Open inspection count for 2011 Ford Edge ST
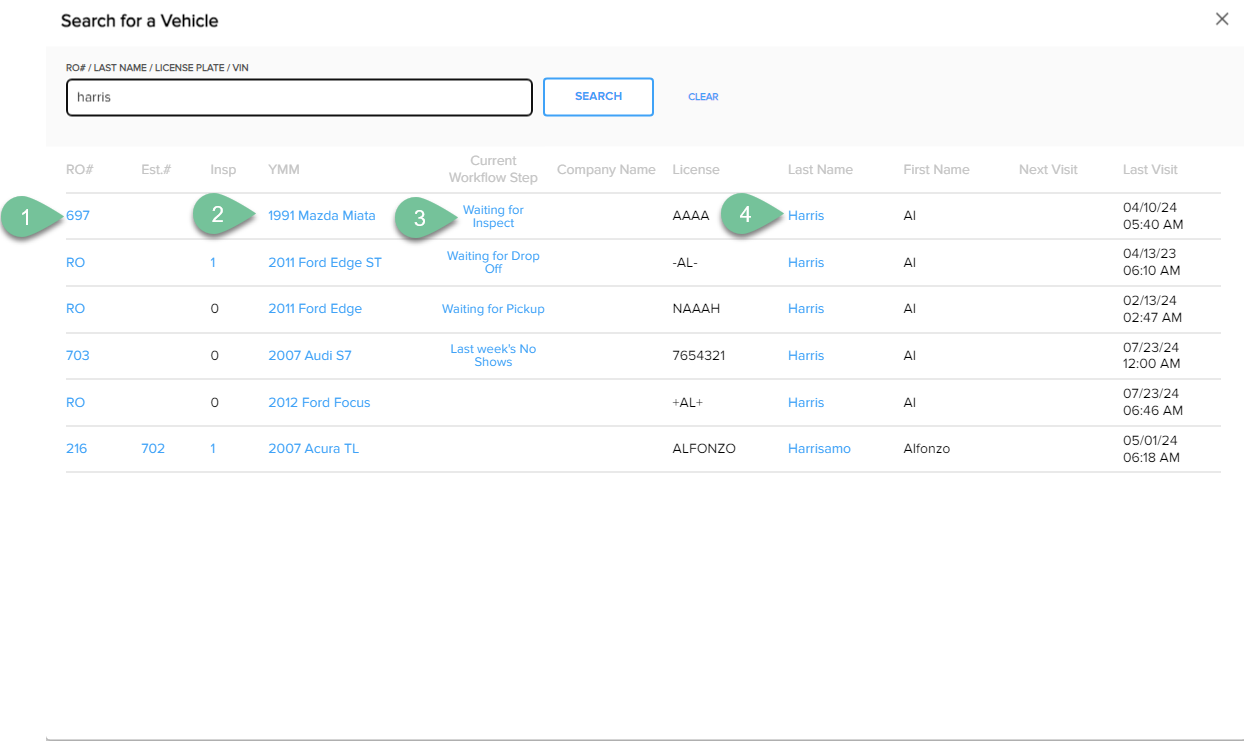This screenshot has width=1244, height=741. pyautogui.click(x=213, y=263)
